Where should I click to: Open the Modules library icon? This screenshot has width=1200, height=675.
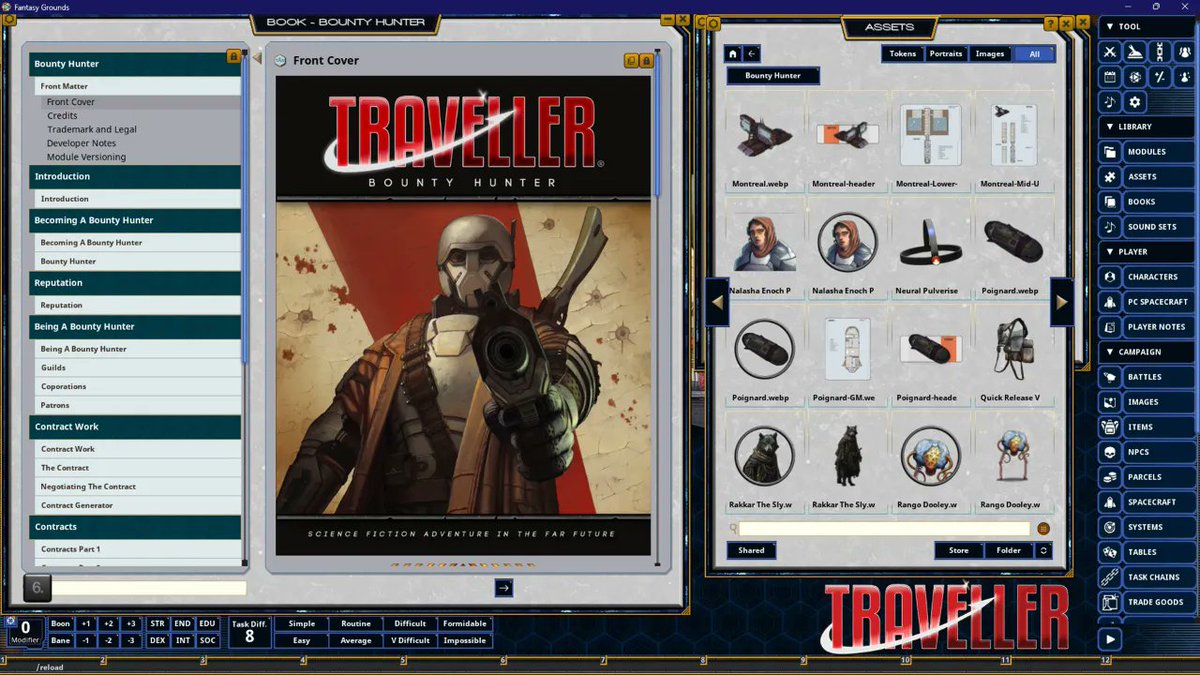pyautogui.click(x=1109, y=152)
